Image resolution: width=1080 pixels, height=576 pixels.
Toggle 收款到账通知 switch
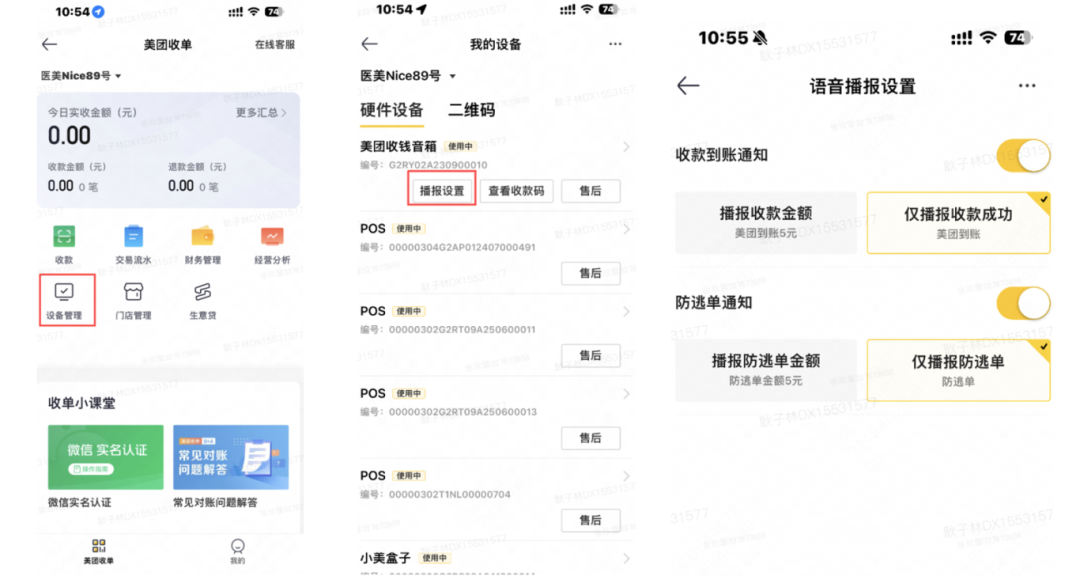pos(1023,156)
